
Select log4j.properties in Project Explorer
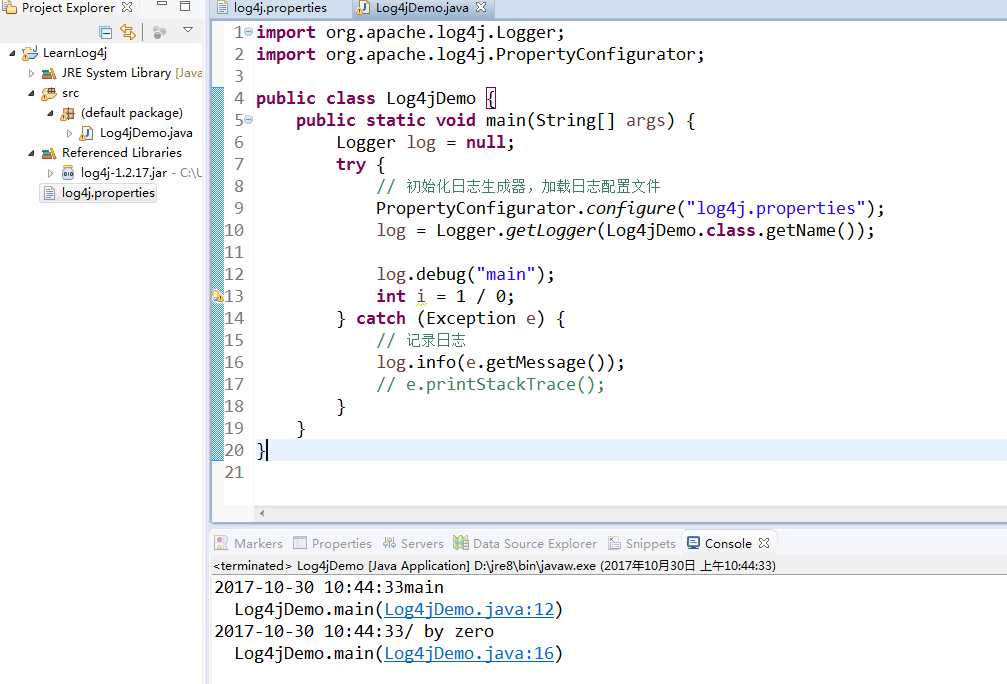tap(108, 193)
